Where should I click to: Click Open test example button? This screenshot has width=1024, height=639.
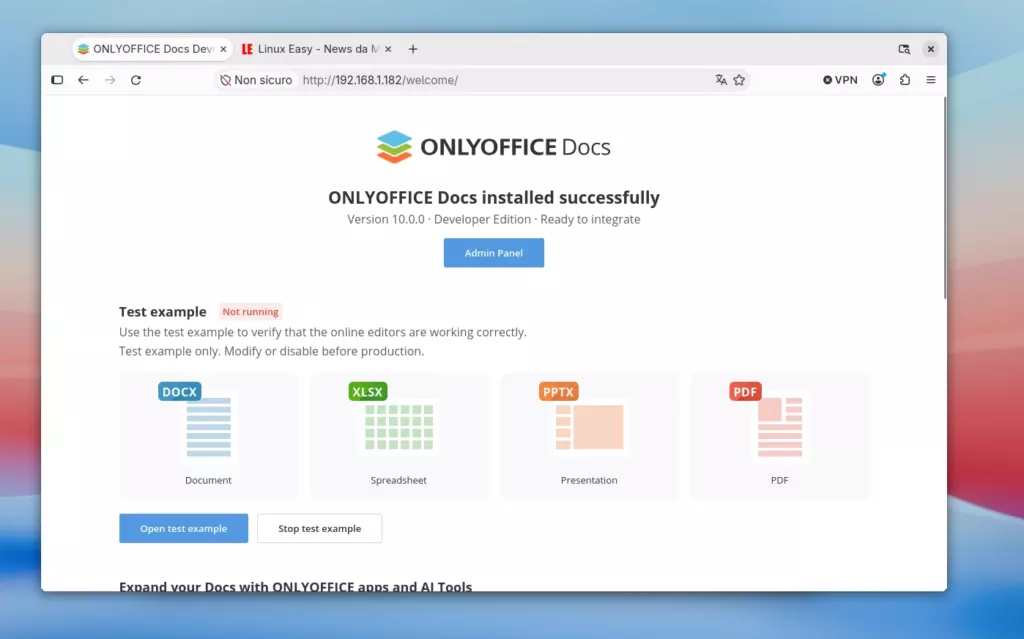click(x=184, y=528)
